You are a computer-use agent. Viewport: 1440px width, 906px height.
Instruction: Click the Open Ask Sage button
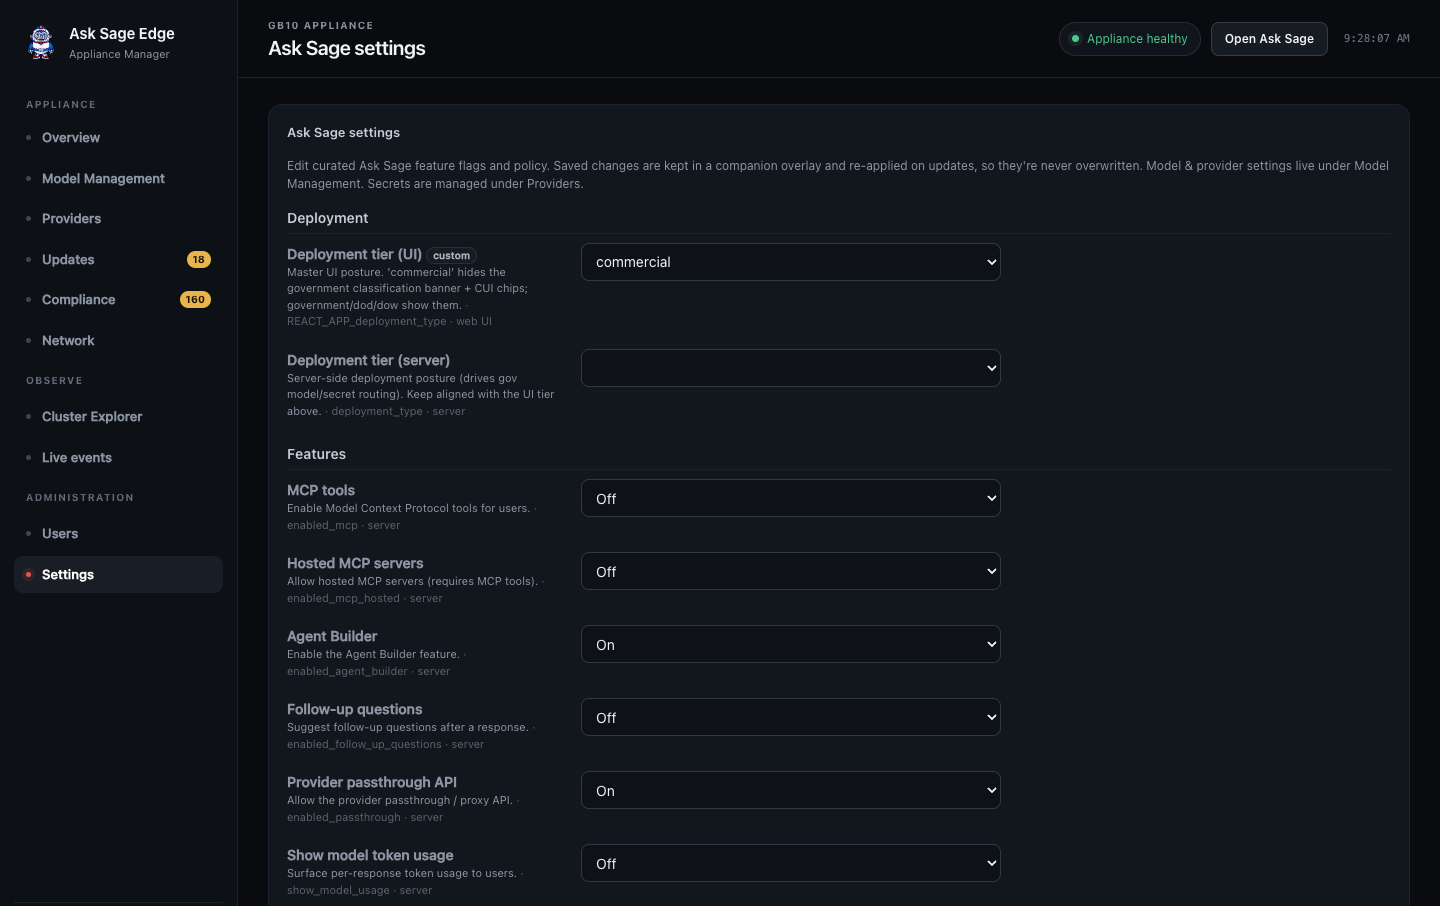1269,39
